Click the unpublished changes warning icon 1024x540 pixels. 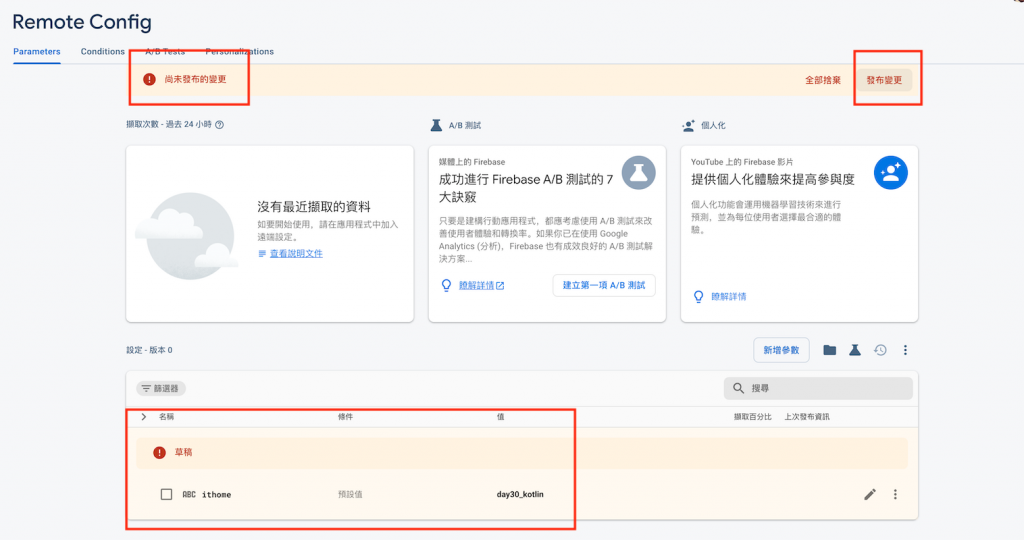pos(150,79)
